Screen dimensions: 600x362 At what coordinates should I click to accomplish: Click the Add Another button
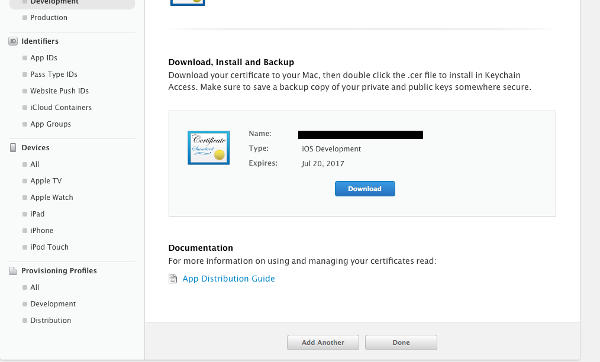(x=323, y=342)
